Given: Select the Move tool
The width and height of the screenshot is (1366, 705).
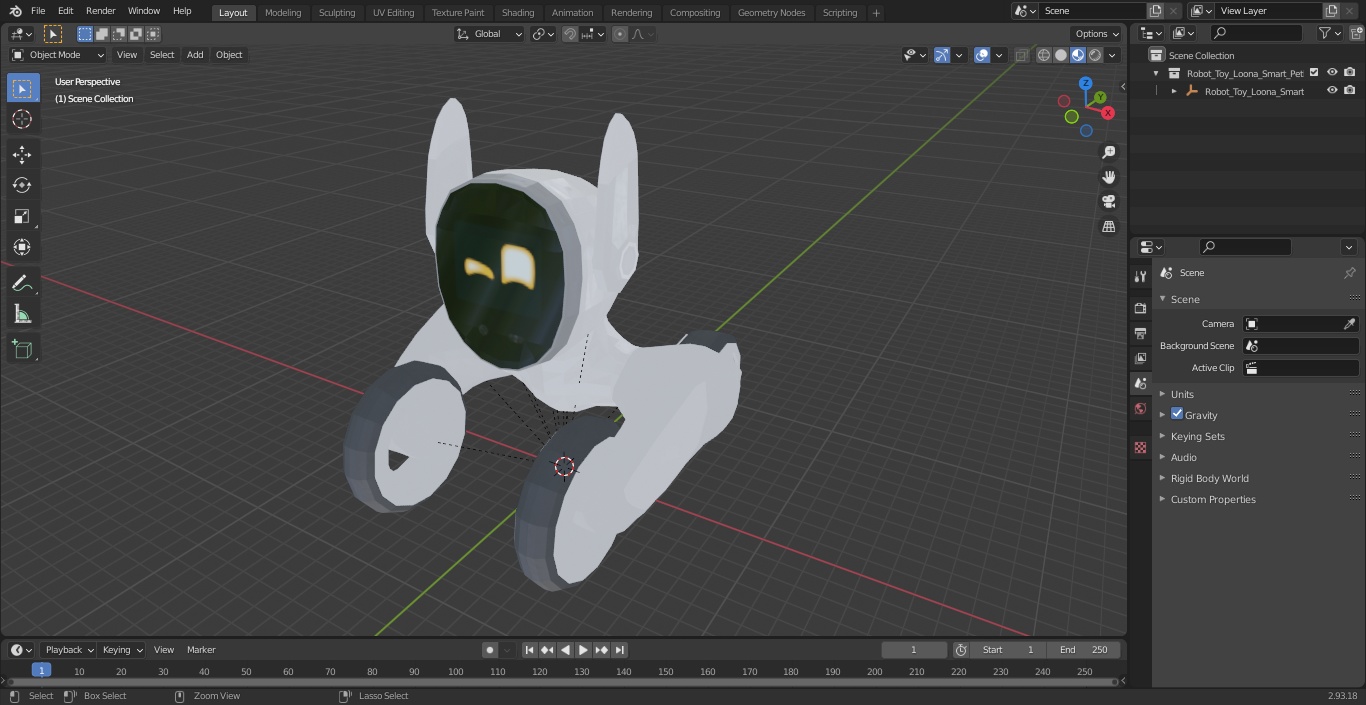Looking at the screenshot, I should tap(22, 154).
